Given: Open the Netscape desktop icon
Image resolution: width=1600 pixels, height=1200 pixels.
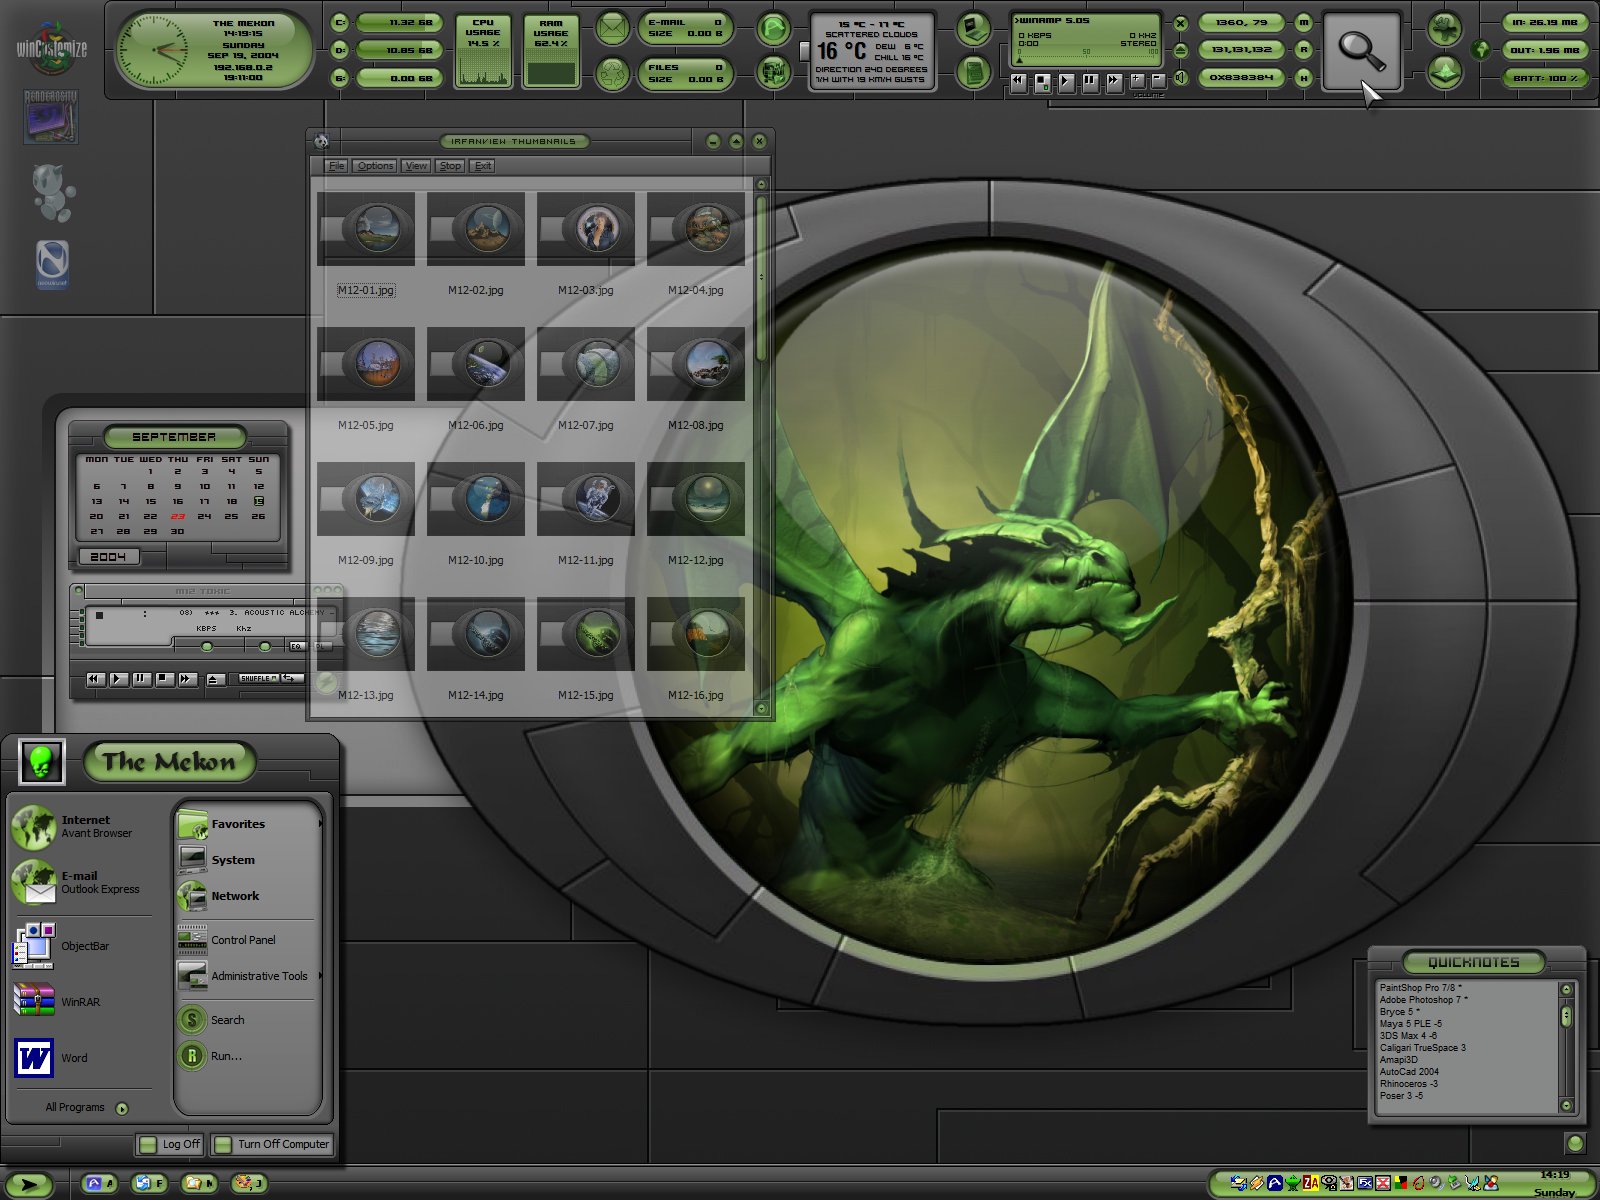Looking at the screenshot, I should tap(52, 264).
